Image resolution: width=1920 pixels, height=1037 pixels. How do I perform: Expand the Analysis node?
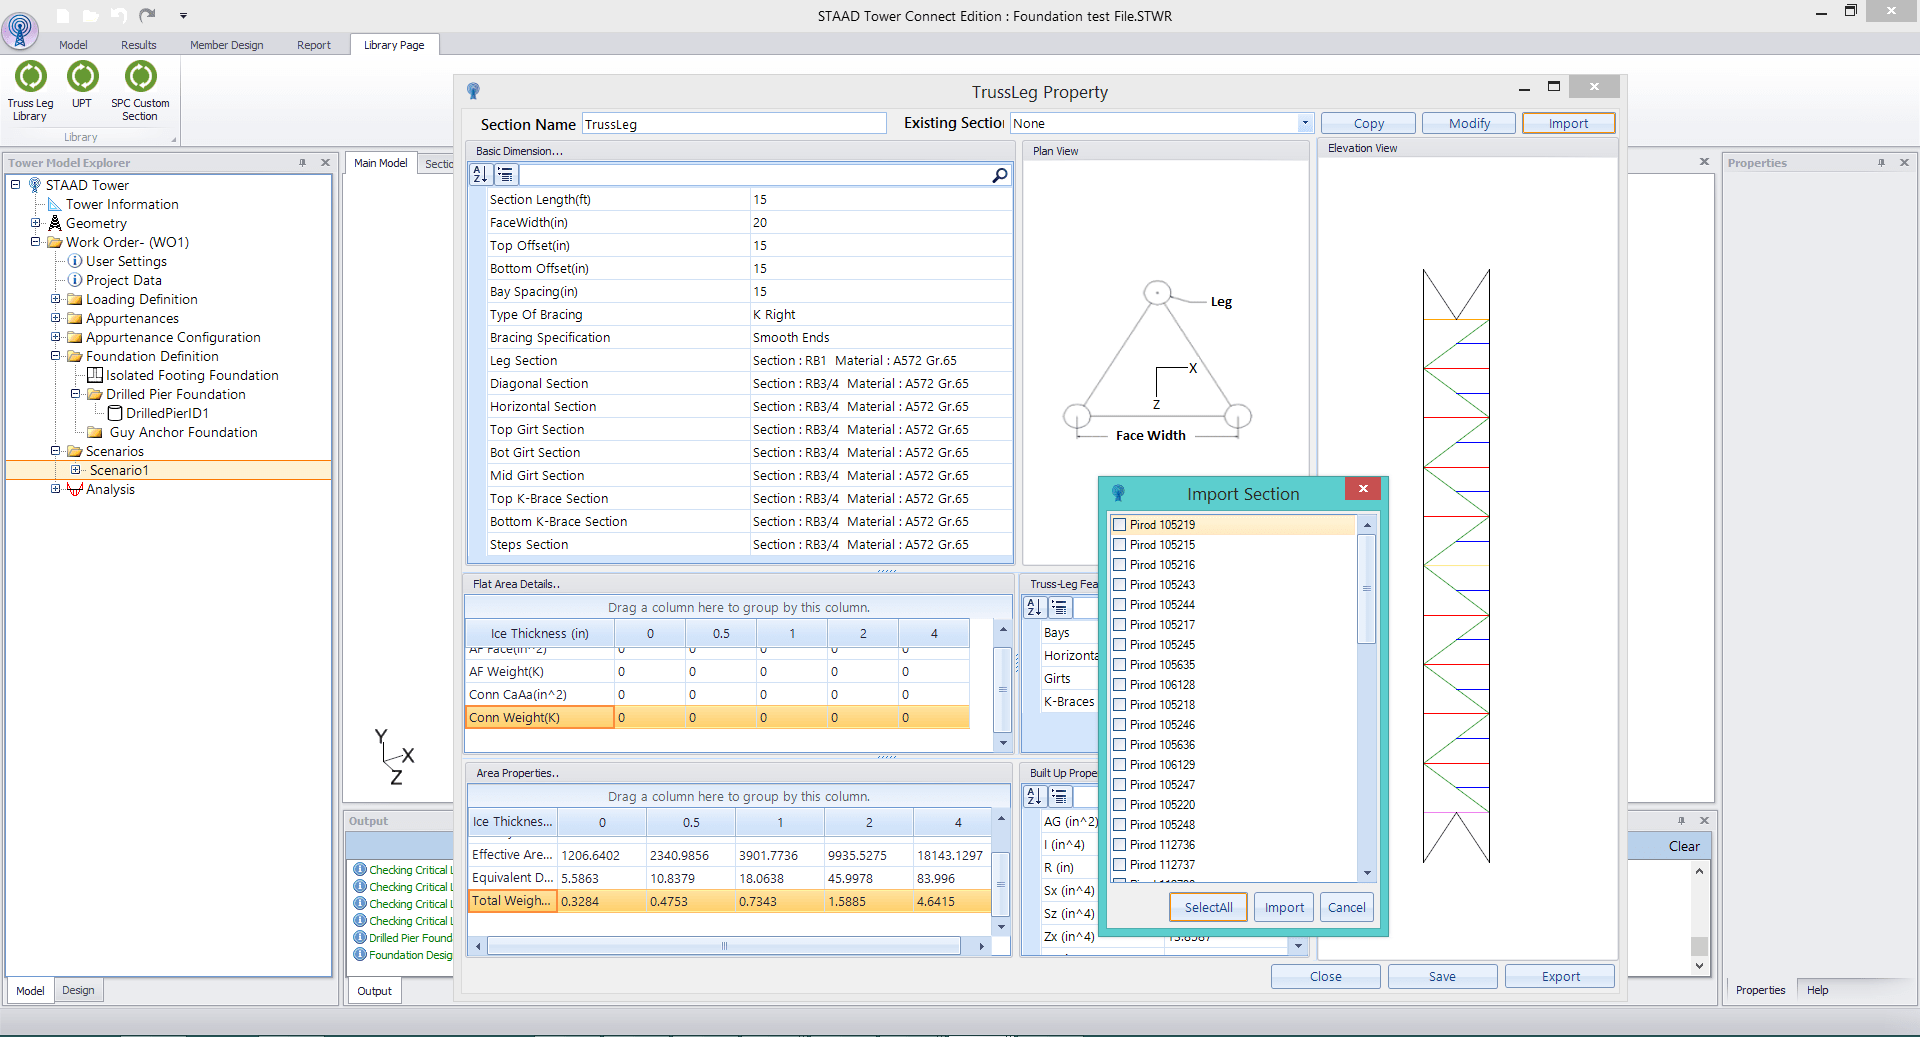56,489
